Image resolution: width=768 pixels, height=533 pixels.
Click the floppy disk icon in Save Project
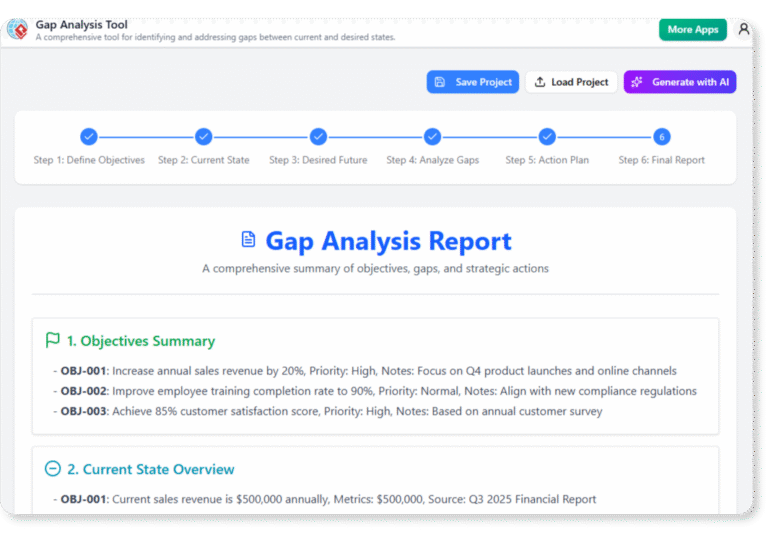pyautogui.click(x=440, y=82)
